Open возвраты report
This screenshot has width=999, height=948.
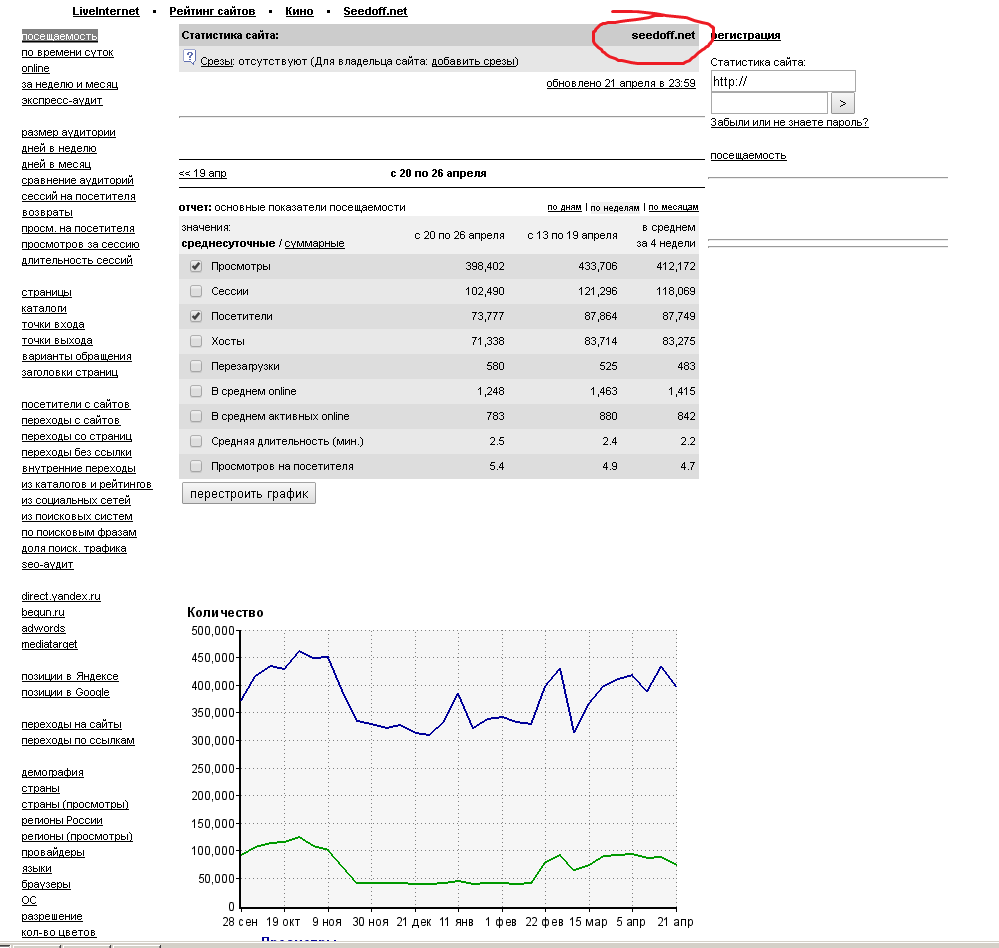(x=47, y=212)
